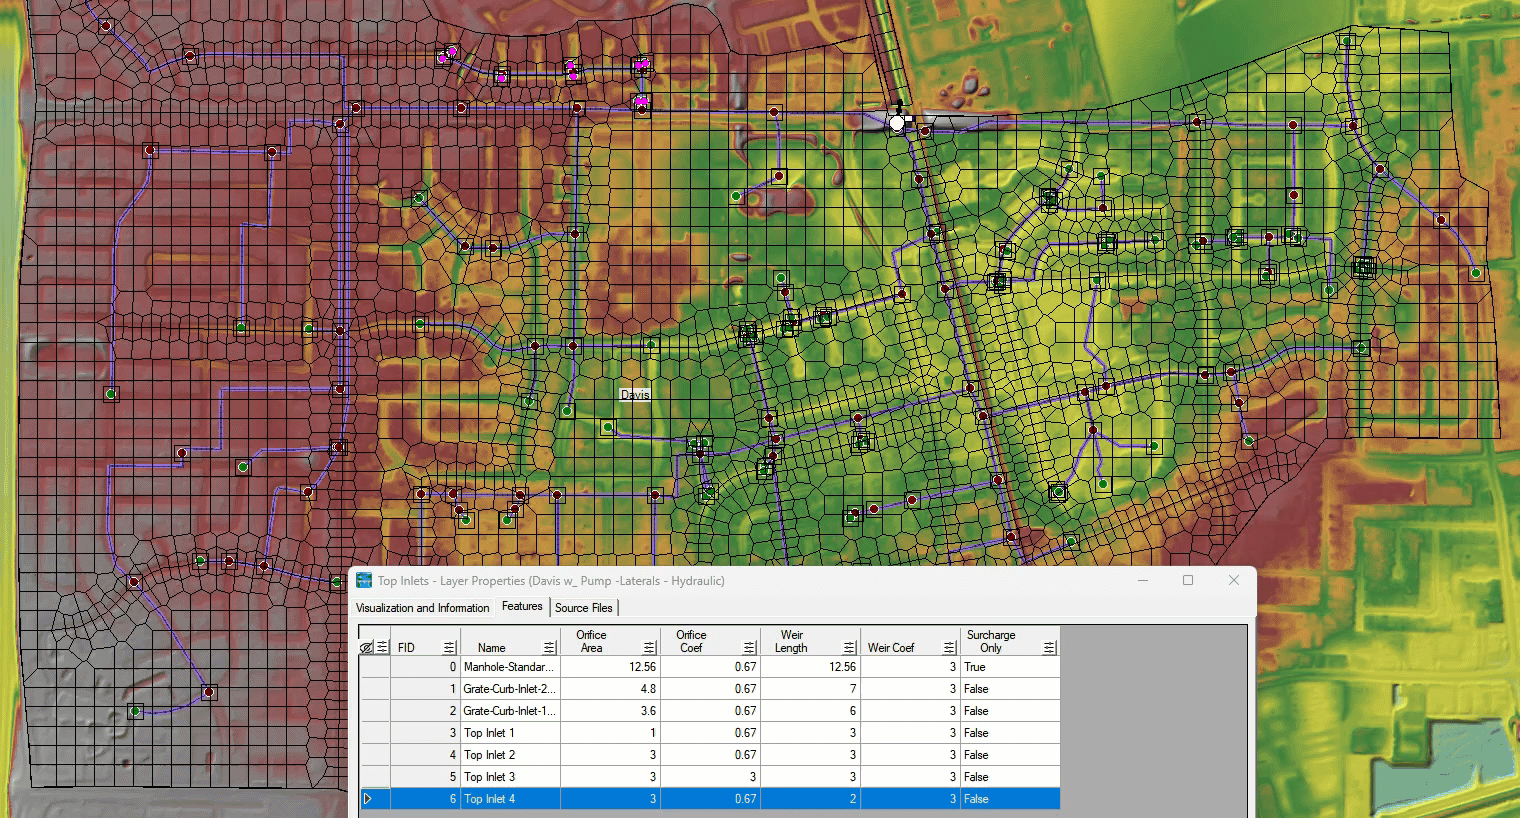
Task: Toggle the hidden-columns eye icon in table header
Action: (366, 648)
